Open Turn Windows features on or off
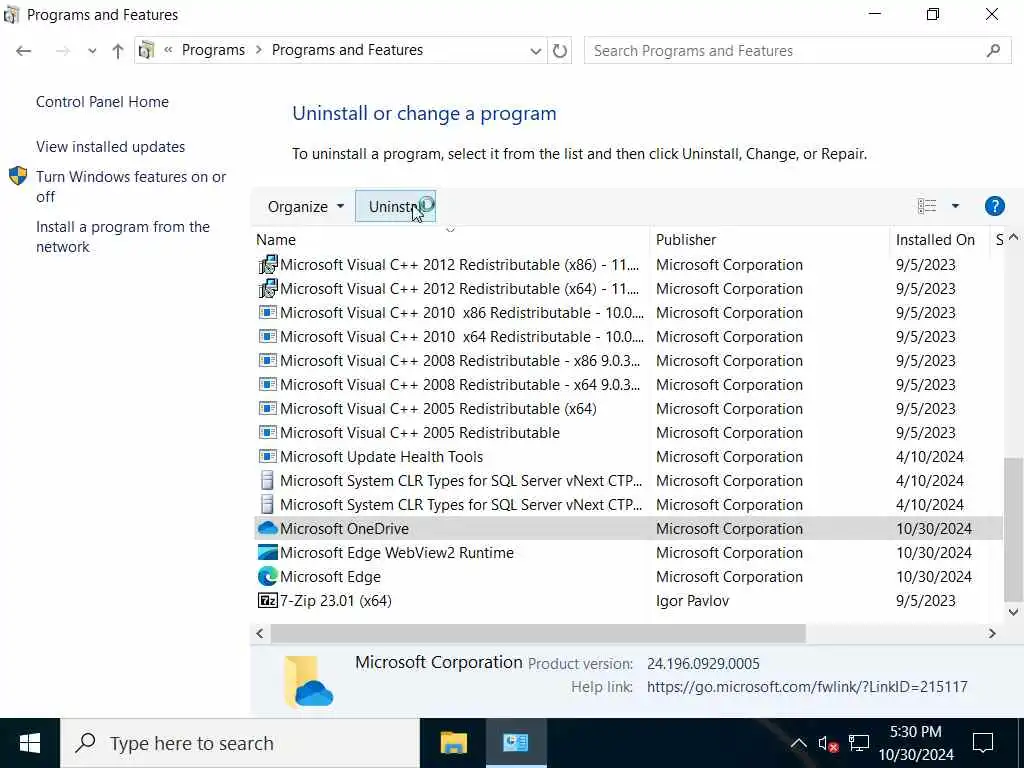Image resolution: width=1024 pixels, height=768 pixels. [131, 187]
